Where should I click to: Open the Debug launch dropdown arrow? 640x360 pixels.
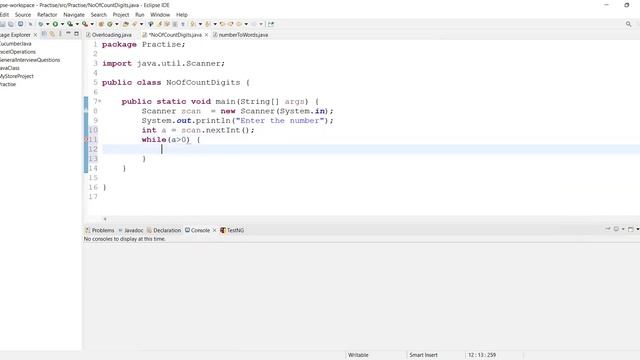(48, 24)
